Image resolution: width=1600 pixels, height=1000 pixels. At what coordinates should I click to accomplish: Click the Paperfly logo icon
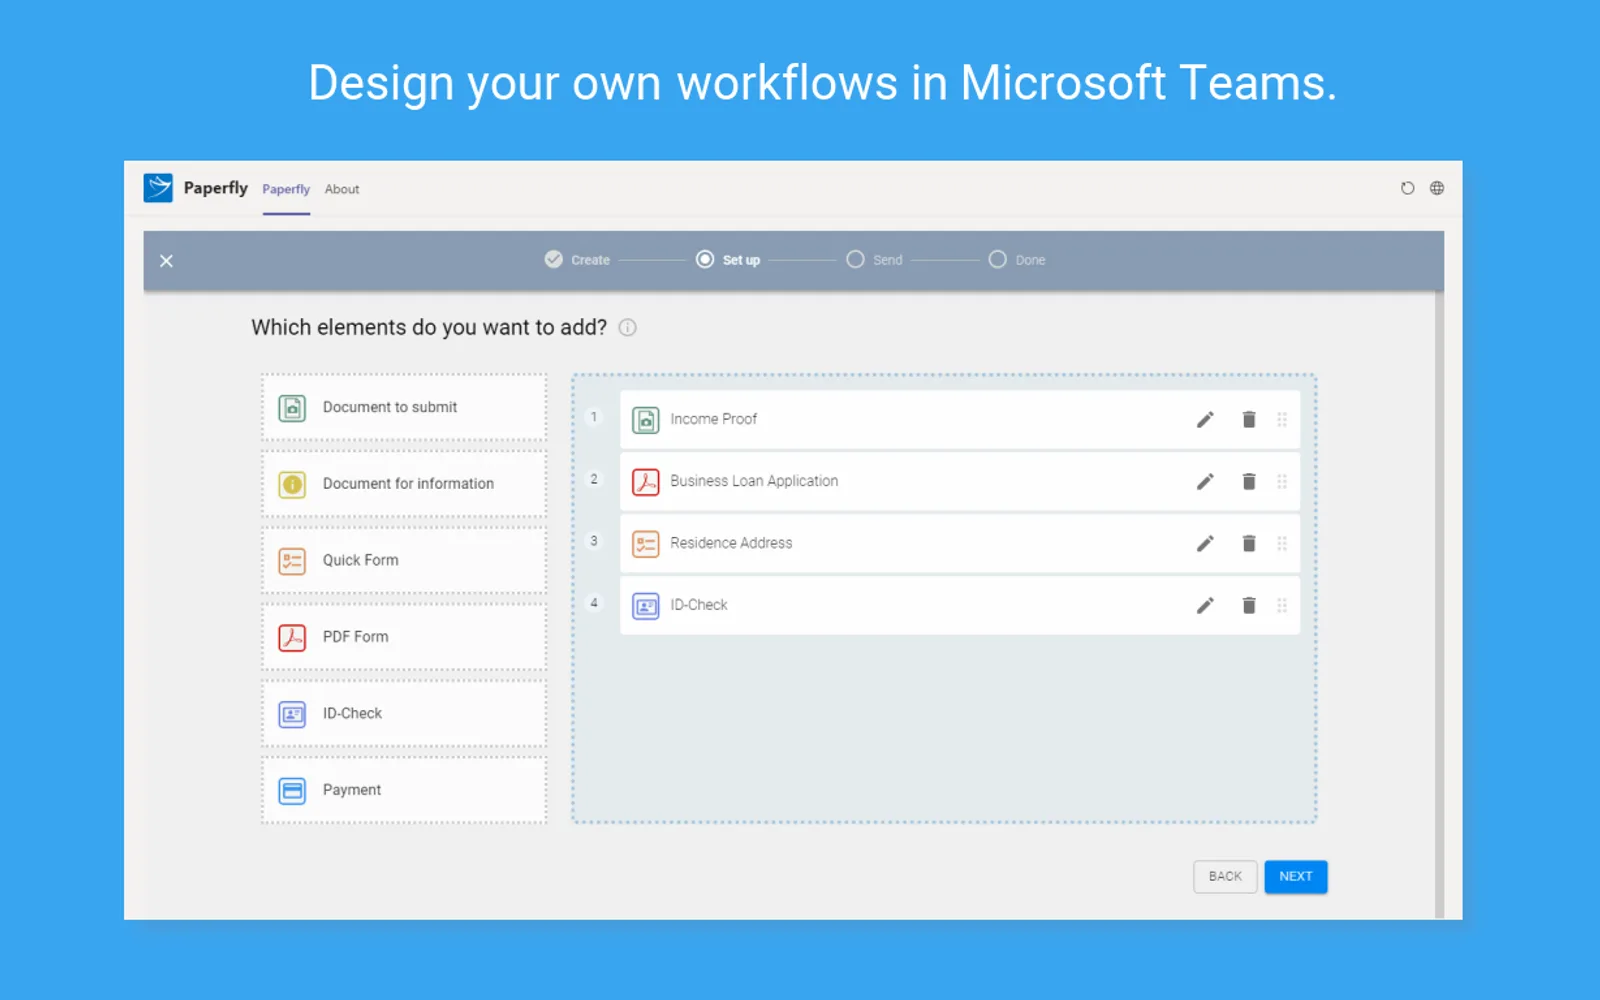(x=158, y=188)
